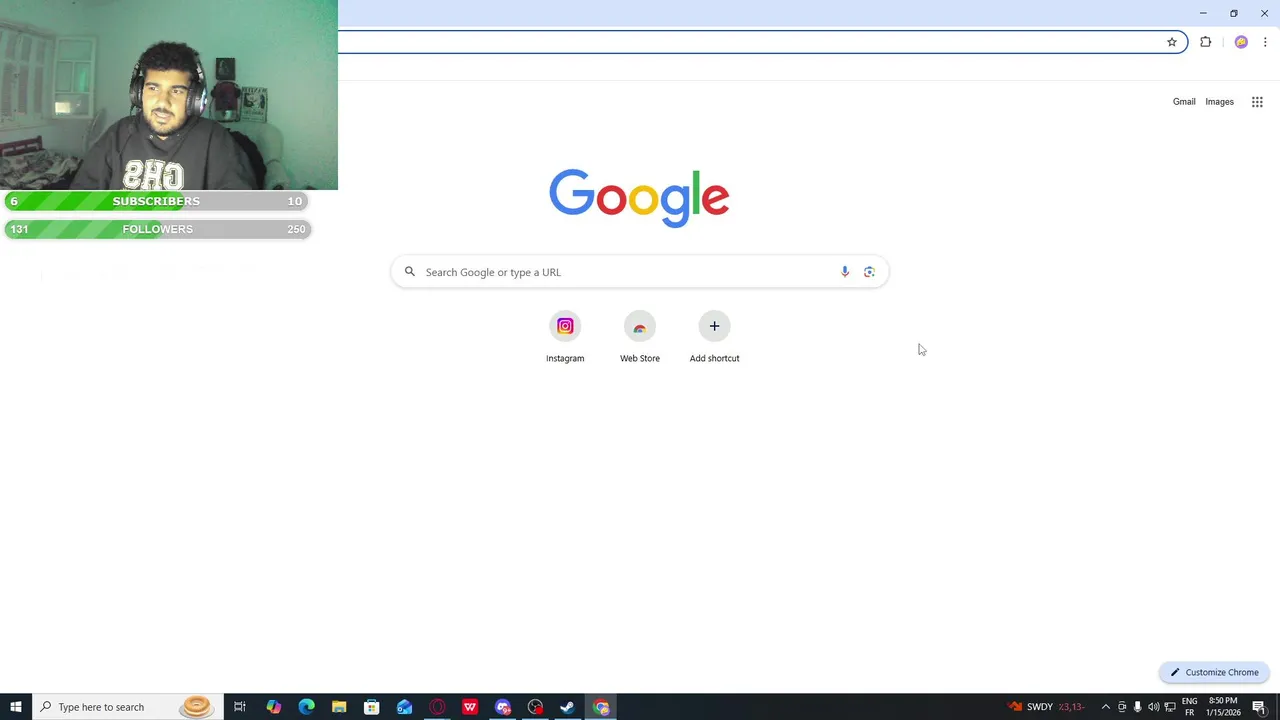Click the Subscribers goal bar
The width and height of the screenshot is (1280, 720).
pyautogui.click(x=157, y=201)
